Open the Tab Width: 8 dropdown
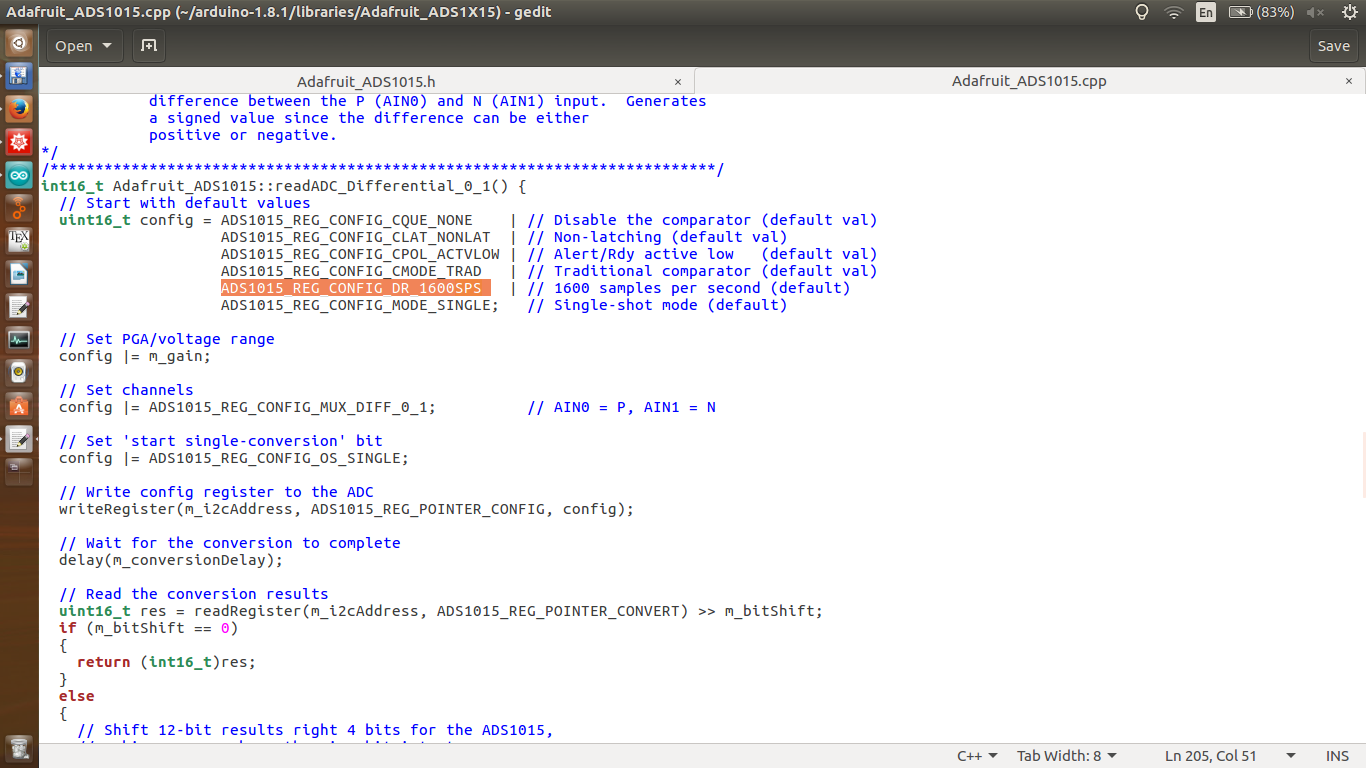The image size is (1366, 768). [x=1066, y=755]
